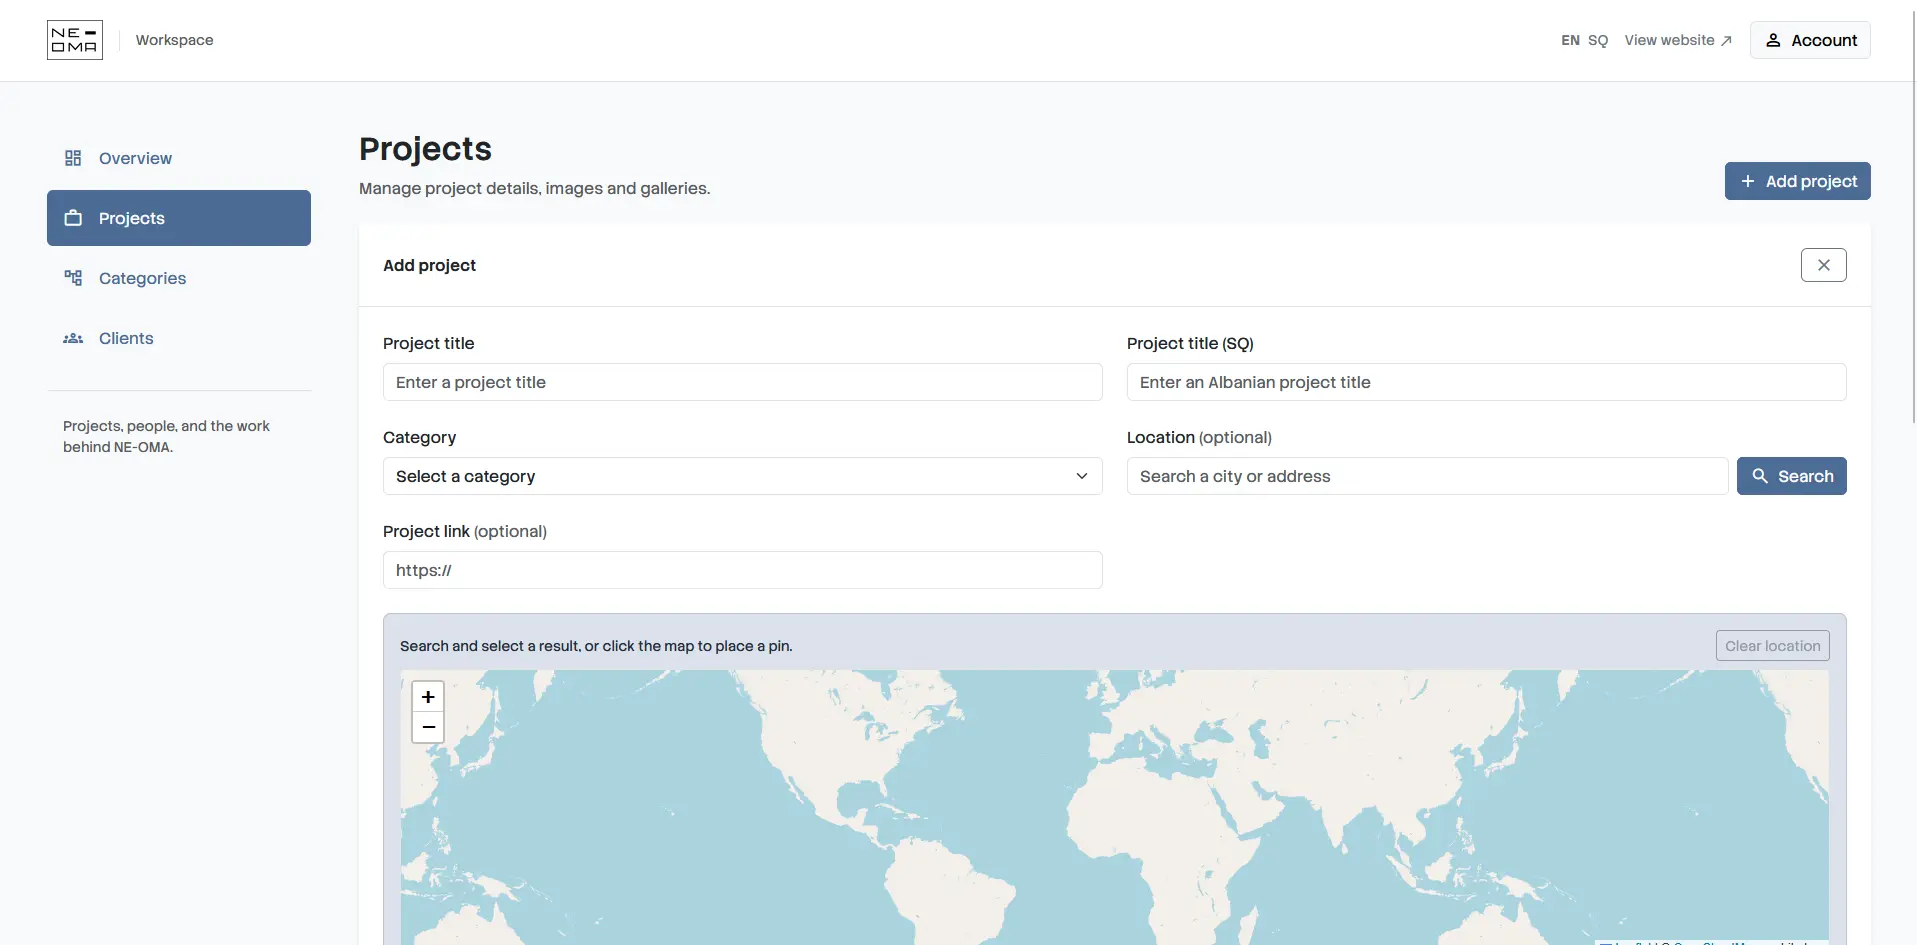Image resolution: width=1917 pixels, height=945 pixels.
Task: Click the Clear location button
Action: [x=1772, y=646]
